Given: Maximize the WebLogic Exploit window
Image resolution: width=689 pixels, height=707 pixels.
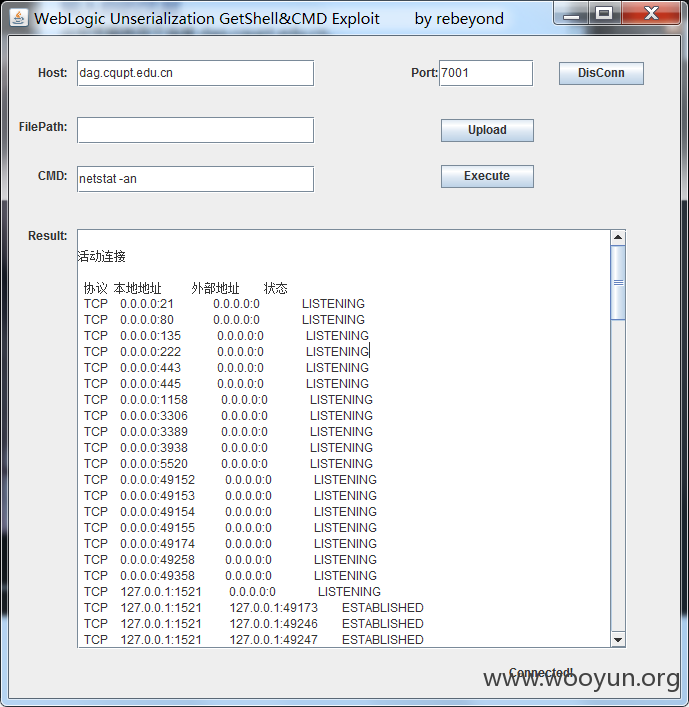Looking at the screenshot, I should (604, 14).
